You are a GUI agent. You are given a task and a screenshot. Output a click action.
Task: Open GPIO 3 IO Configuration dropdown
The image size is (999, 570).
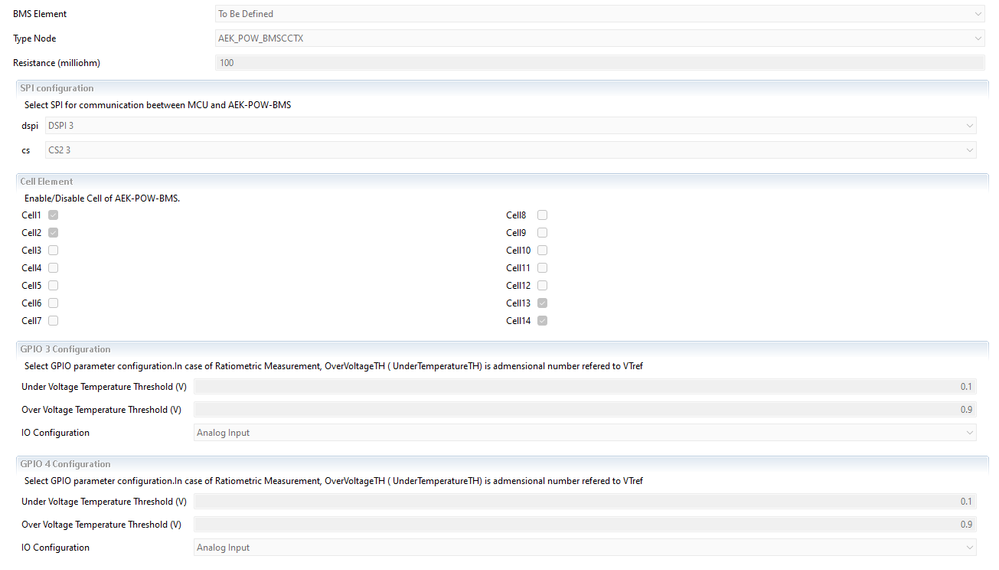tap(585, 433)
